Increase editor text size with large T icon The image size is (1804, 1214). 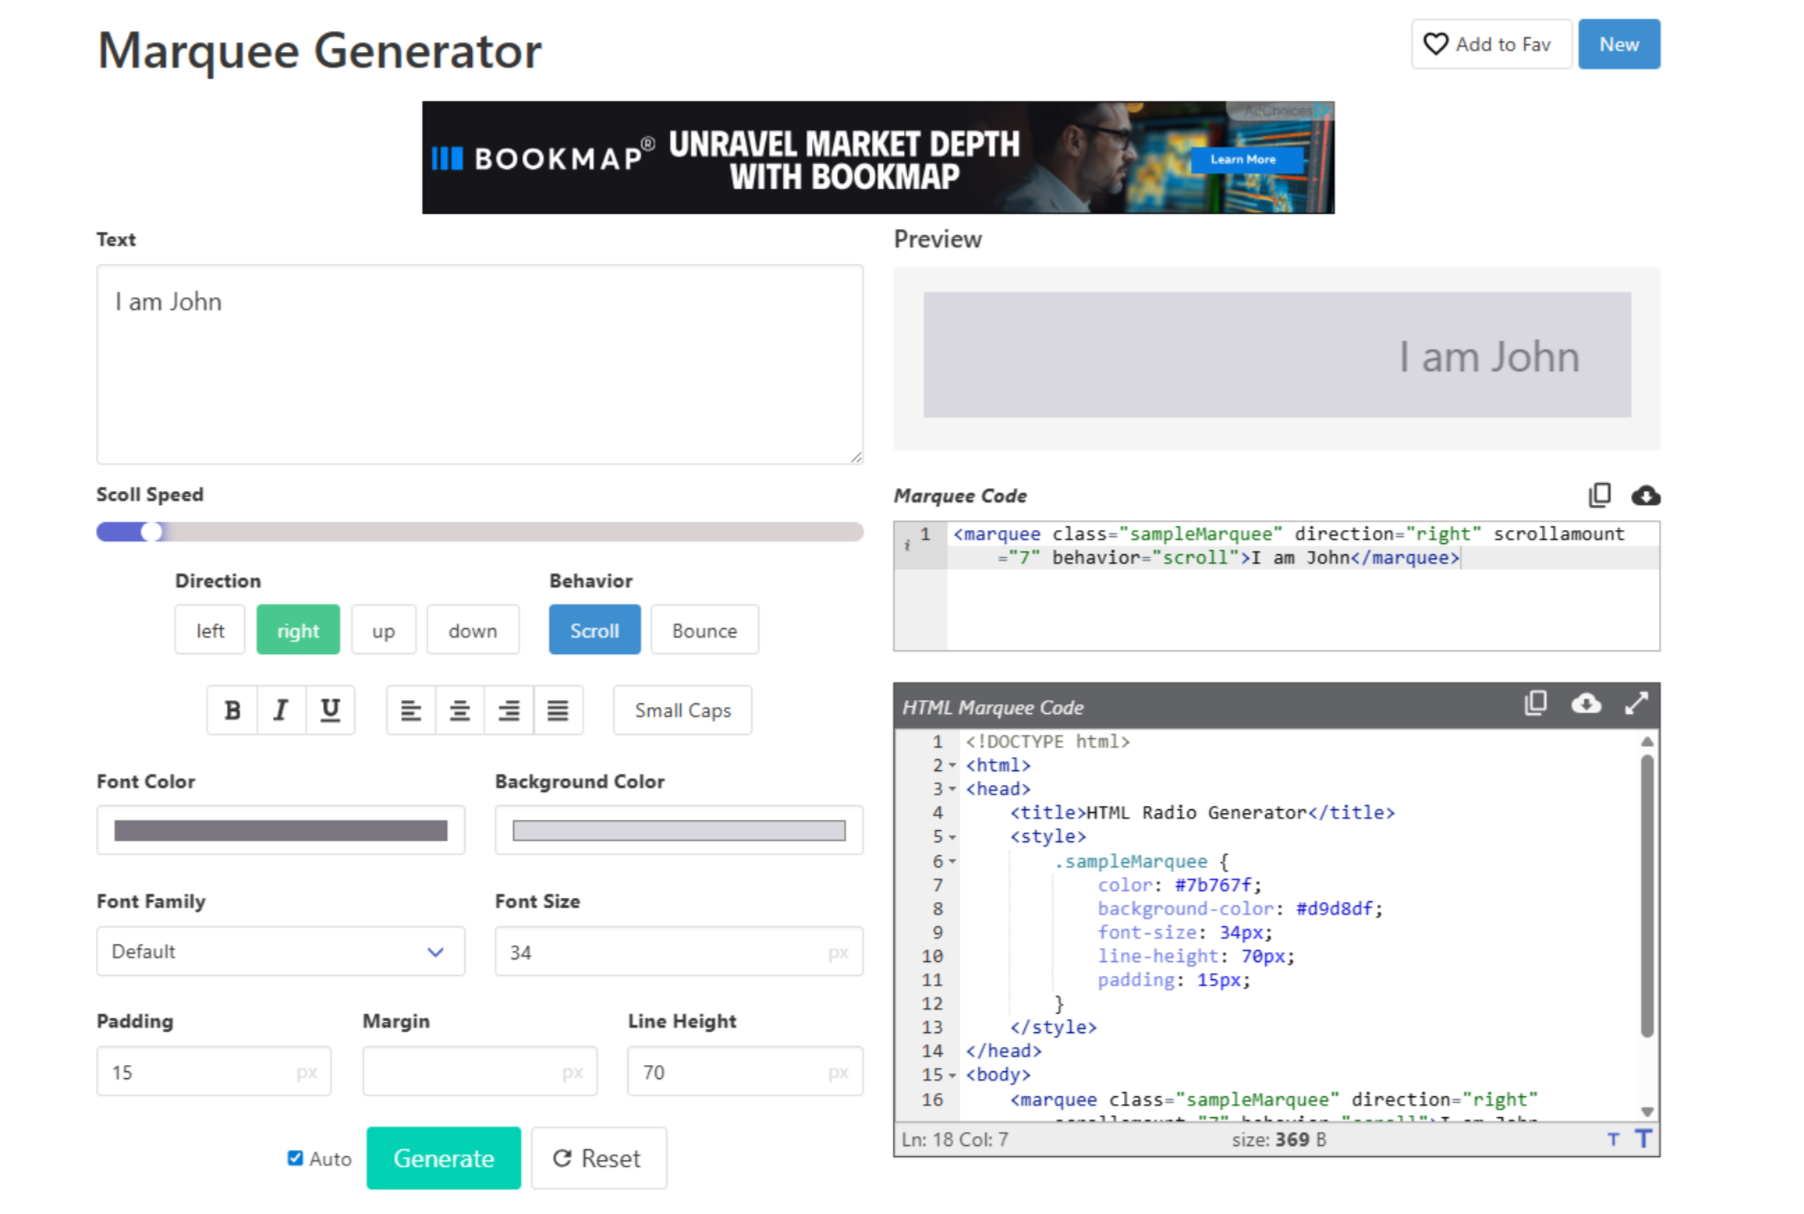[x=1643, y=1139]
